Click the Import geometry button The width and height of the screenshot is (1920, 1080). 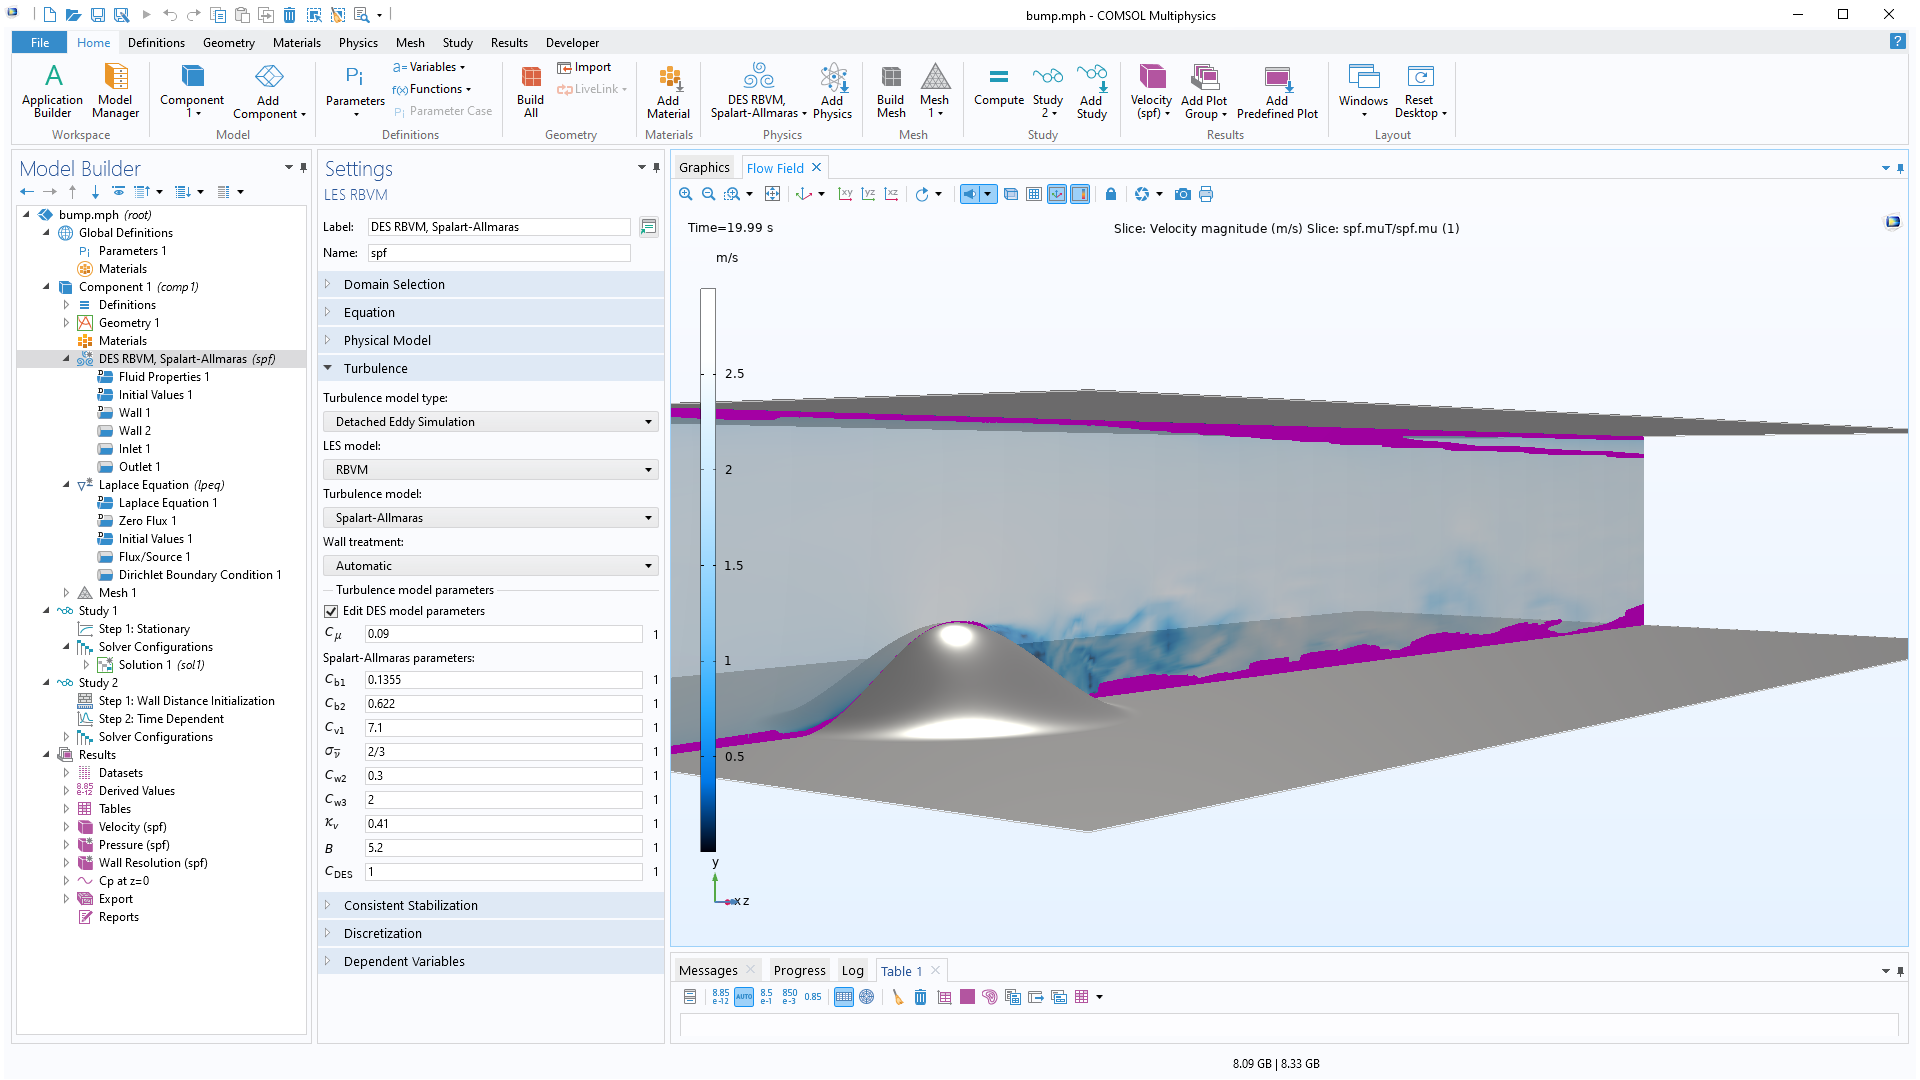pyautogui.click(x=584, y=67)
